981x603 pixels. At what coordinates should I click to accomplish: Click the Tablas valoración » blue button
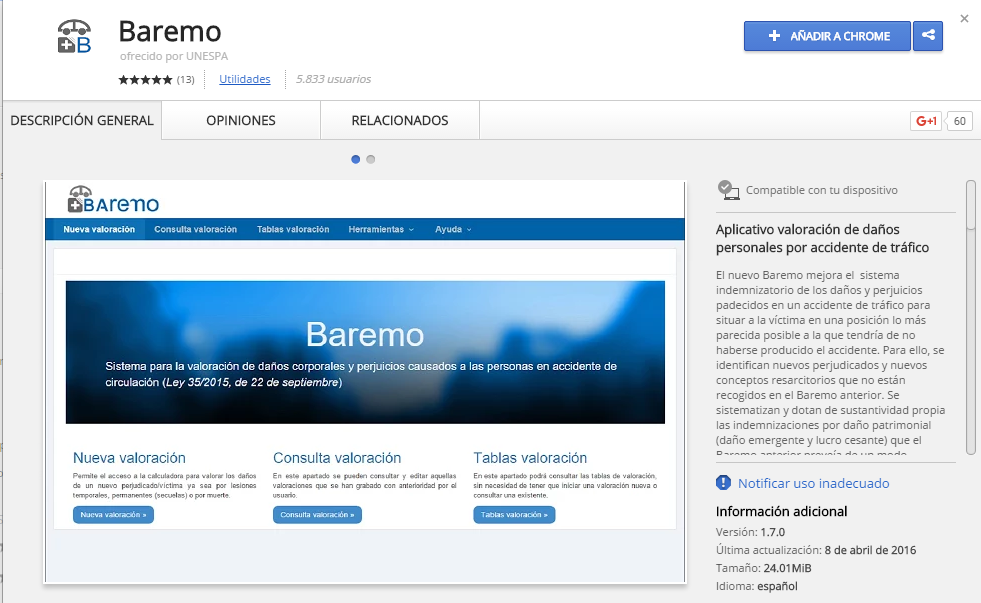tap(514, 514)
